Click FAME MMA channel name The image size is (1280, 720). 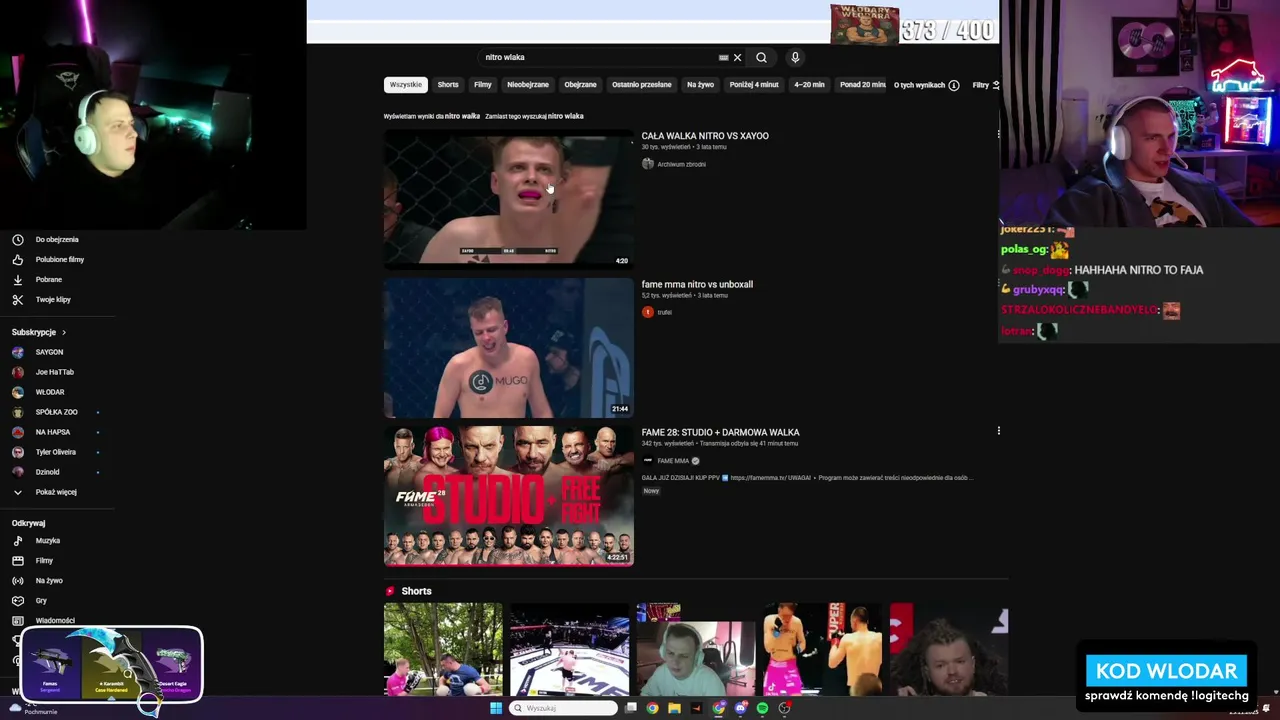click(x=673, y=461)
